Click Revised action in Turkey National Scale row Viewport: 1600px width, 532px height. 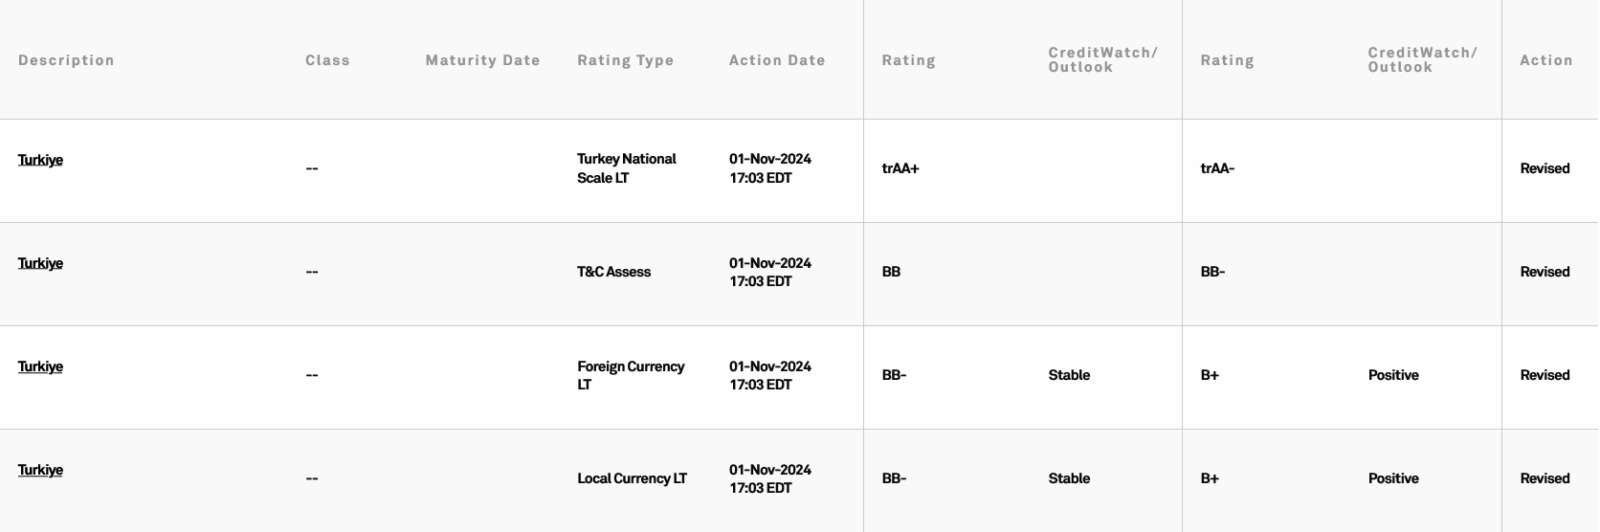(1544, 169)
